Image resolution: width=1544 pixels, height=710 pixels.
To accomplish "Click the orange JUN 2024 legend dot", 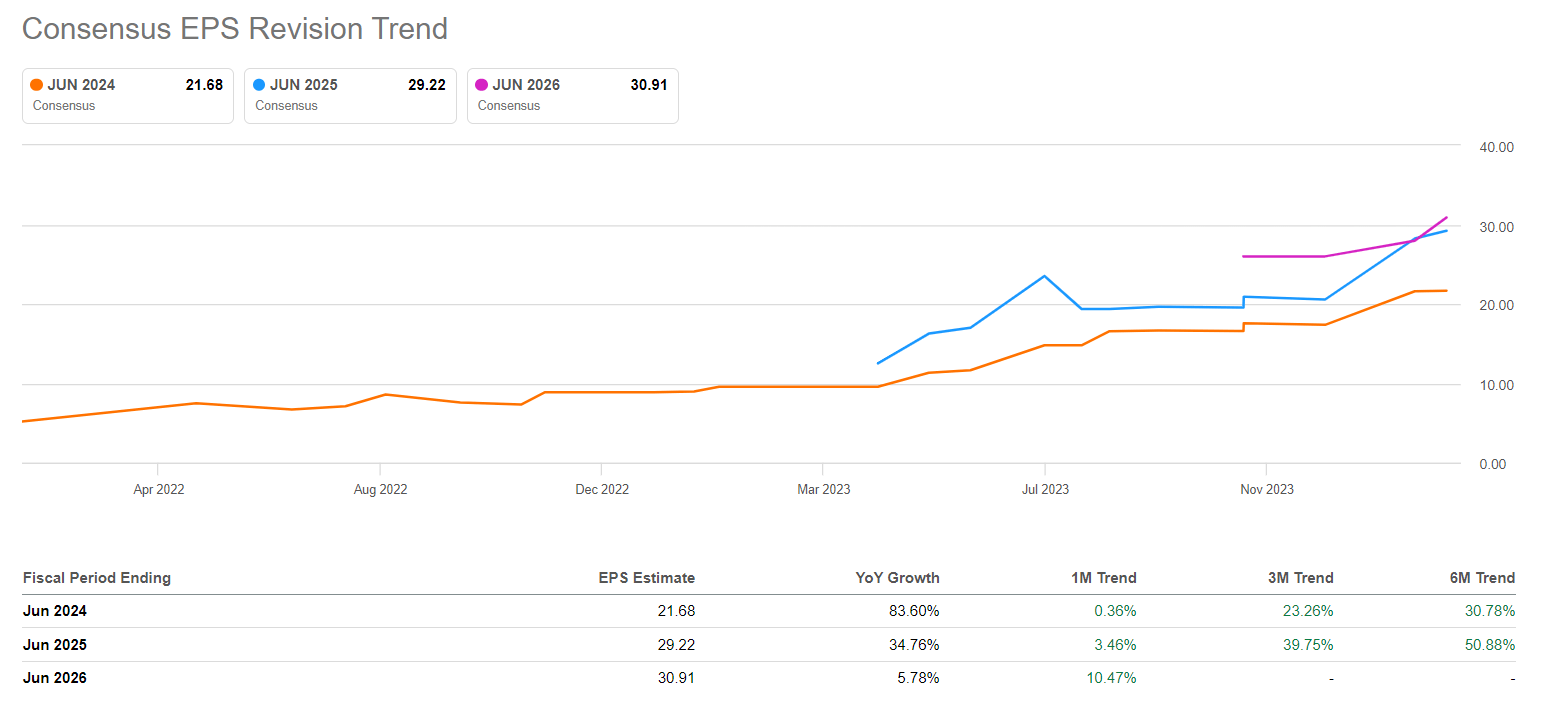I will (x=37, y=85).
